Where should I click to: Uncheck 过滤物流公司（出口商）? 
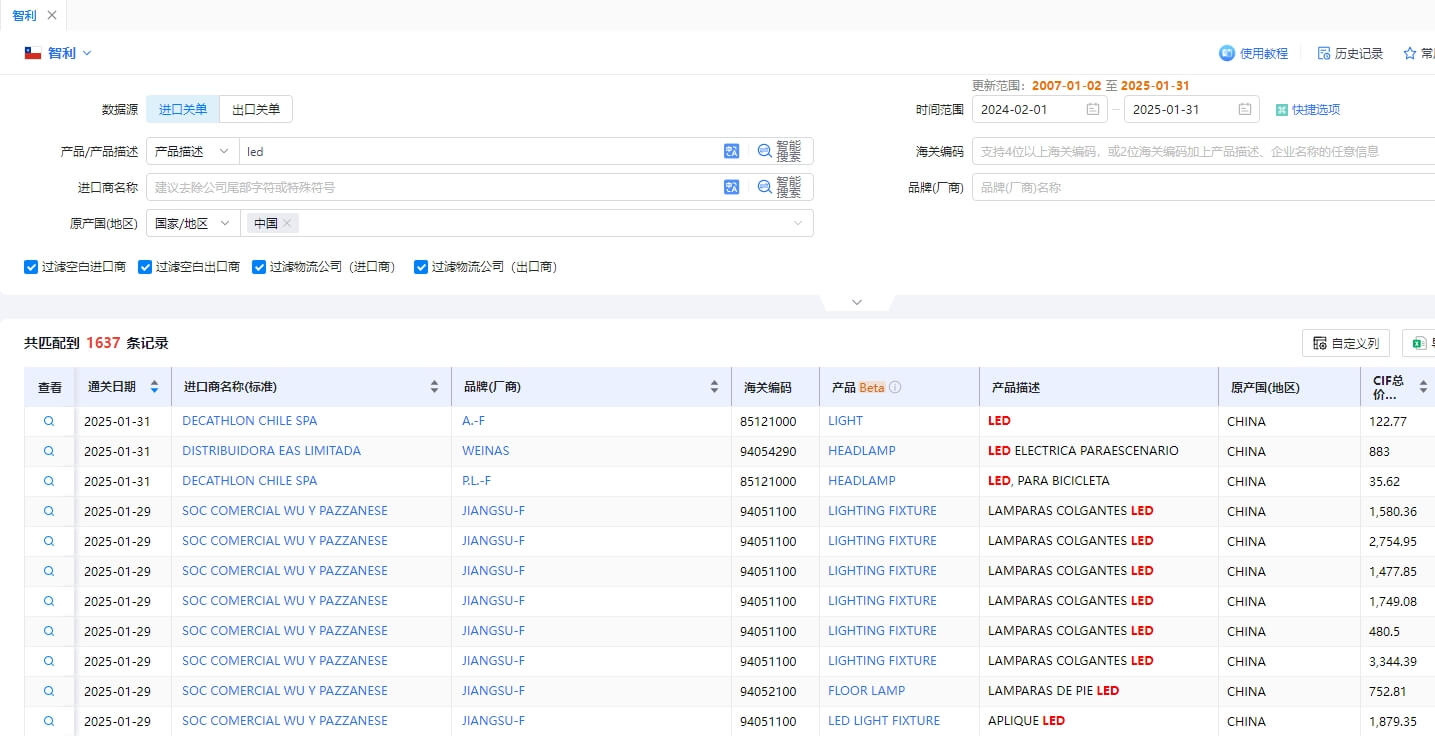click(x=421, y=267)
